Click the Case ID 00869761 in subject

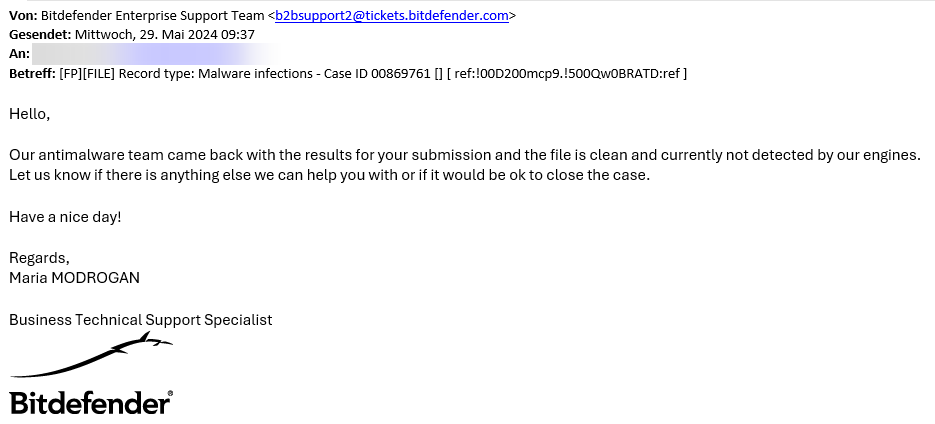377,73
